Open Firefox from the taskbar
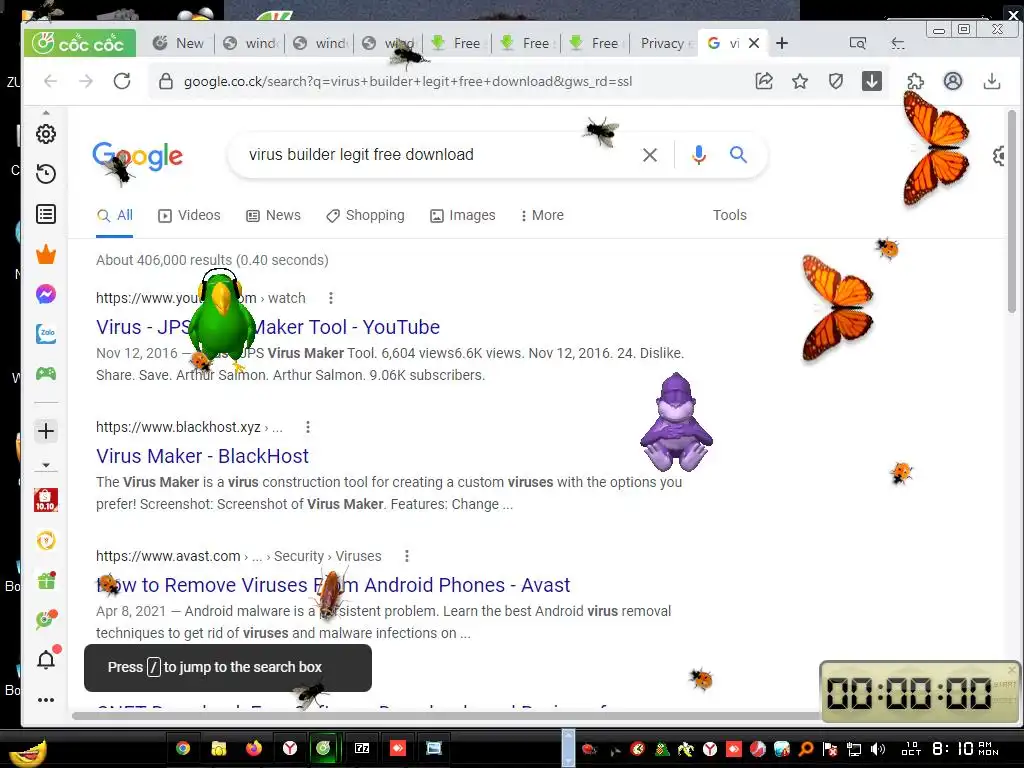This screenshot has height=768, width=1024. tap(254, 748)
